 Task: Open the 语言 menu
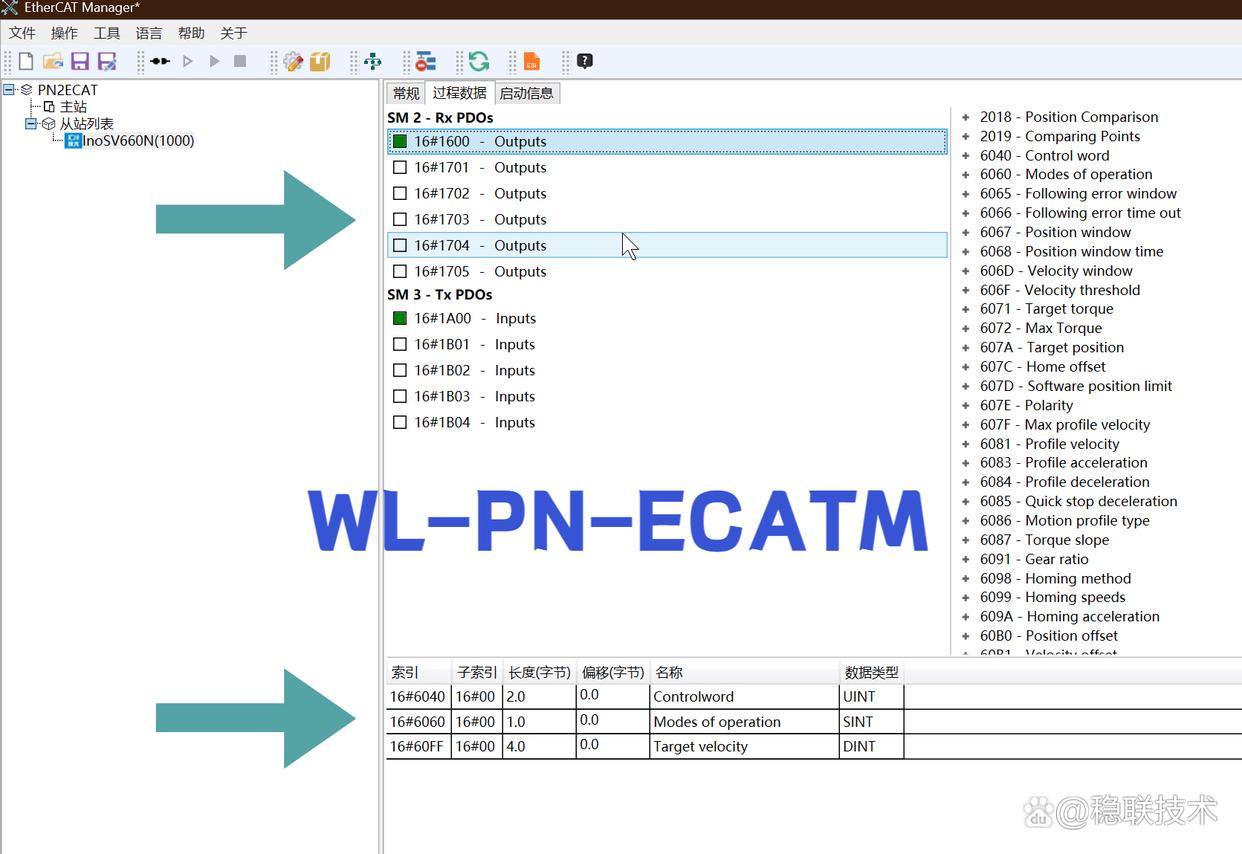(149, 33)
